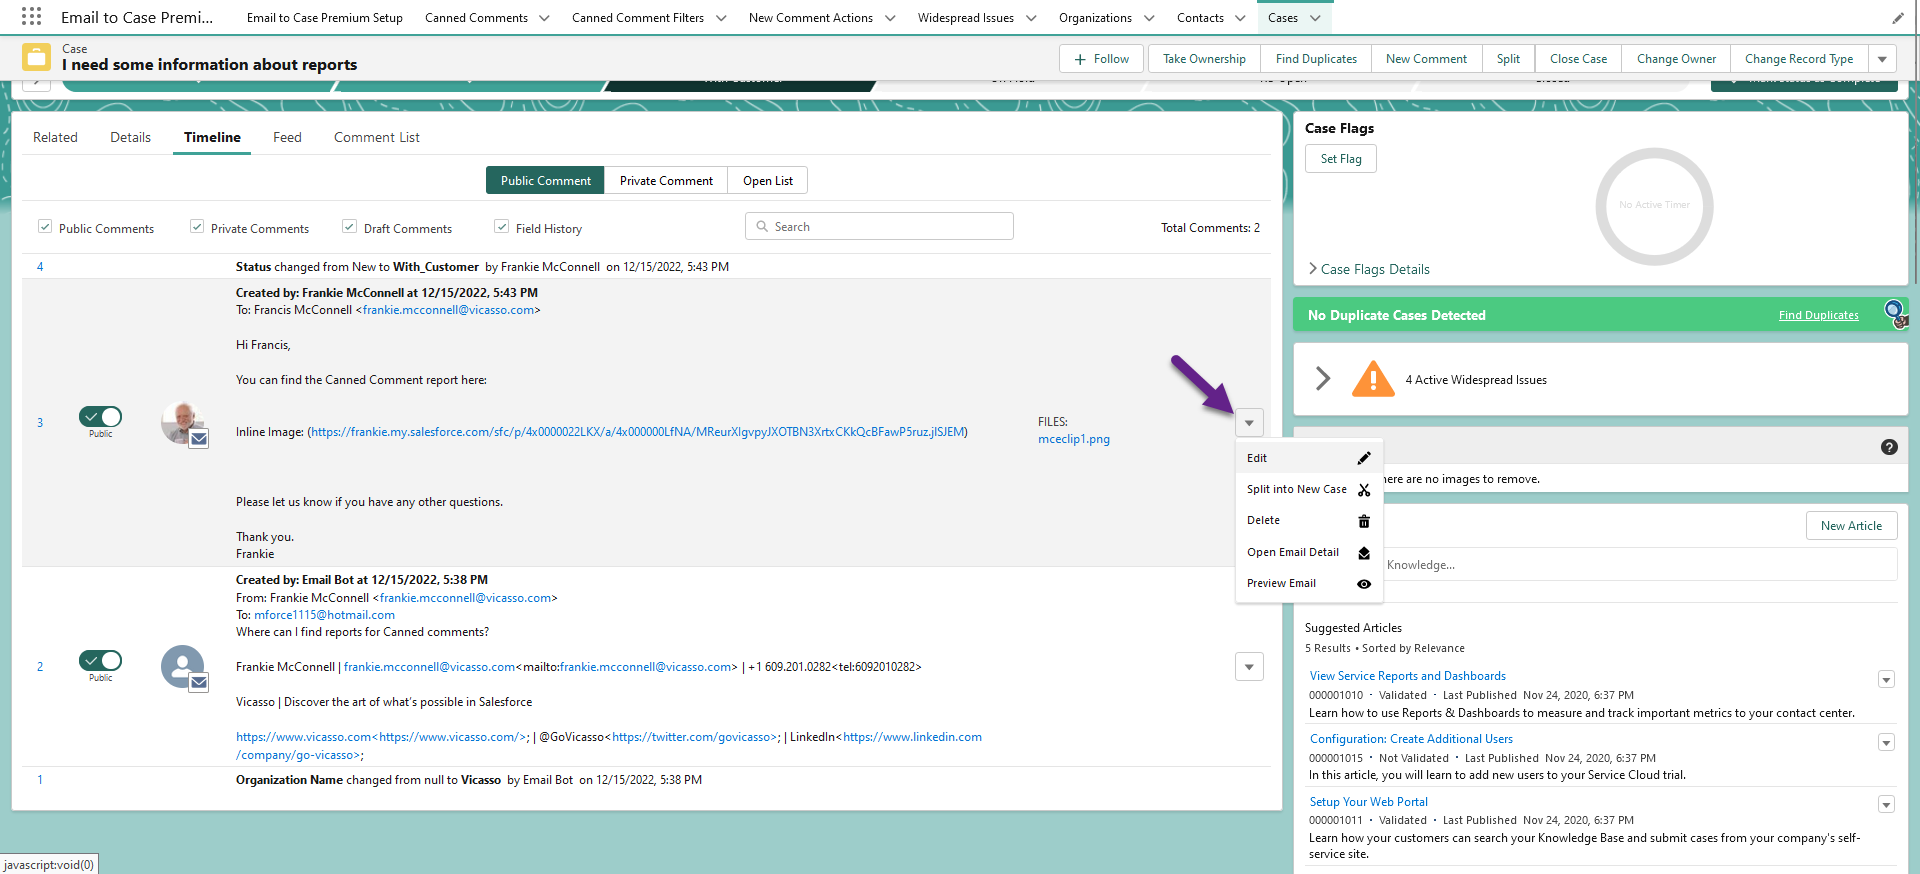The height and width of the screenshot is (874, 1920).
Task: Expand the Active Widespread Issues chevron
Action: [1323, 378]
